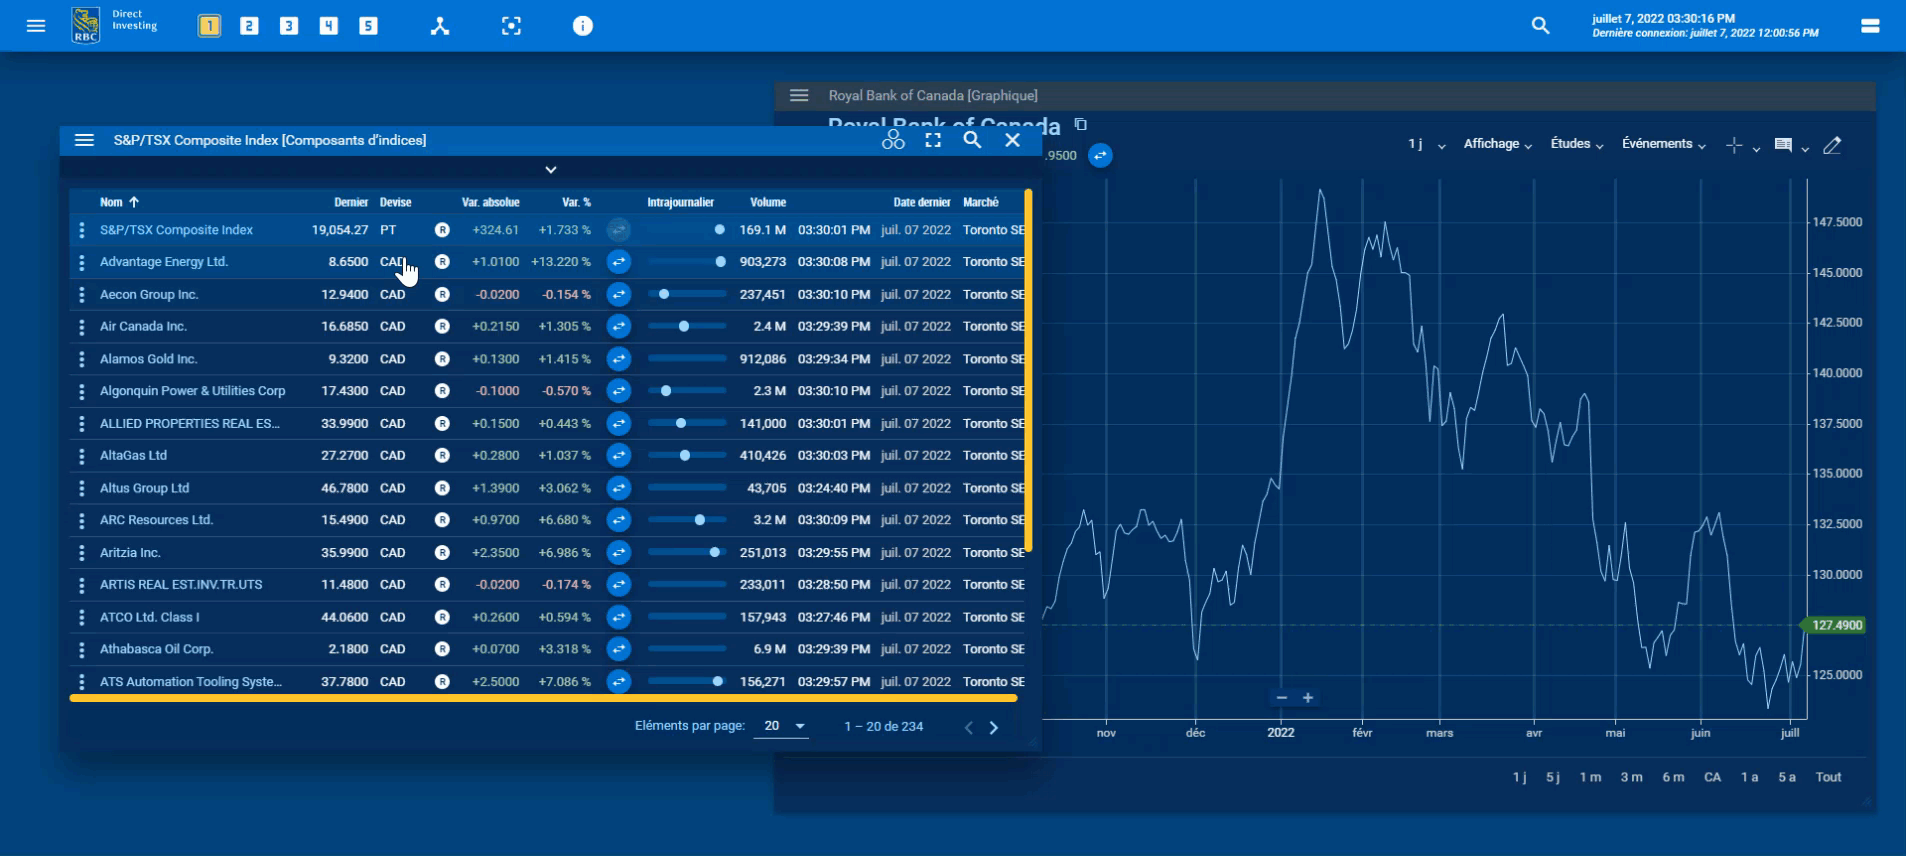The width and height of the screenshot is (1906, 856).
Task: Click the trade arrows icon for Air Canada Inc.
Action: pyautogui.click(x=619, y=327)
